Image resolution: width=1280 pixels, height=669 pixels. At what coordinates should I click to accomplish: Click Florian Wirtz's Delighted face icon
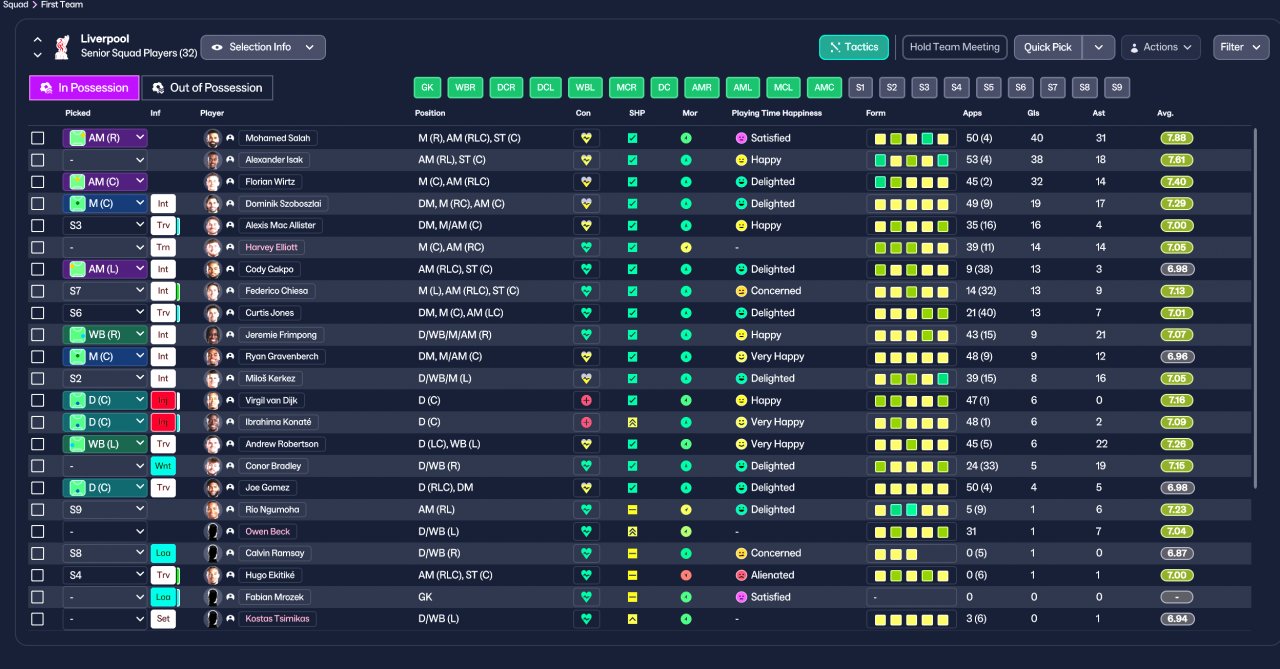click(x=741, y=182)
